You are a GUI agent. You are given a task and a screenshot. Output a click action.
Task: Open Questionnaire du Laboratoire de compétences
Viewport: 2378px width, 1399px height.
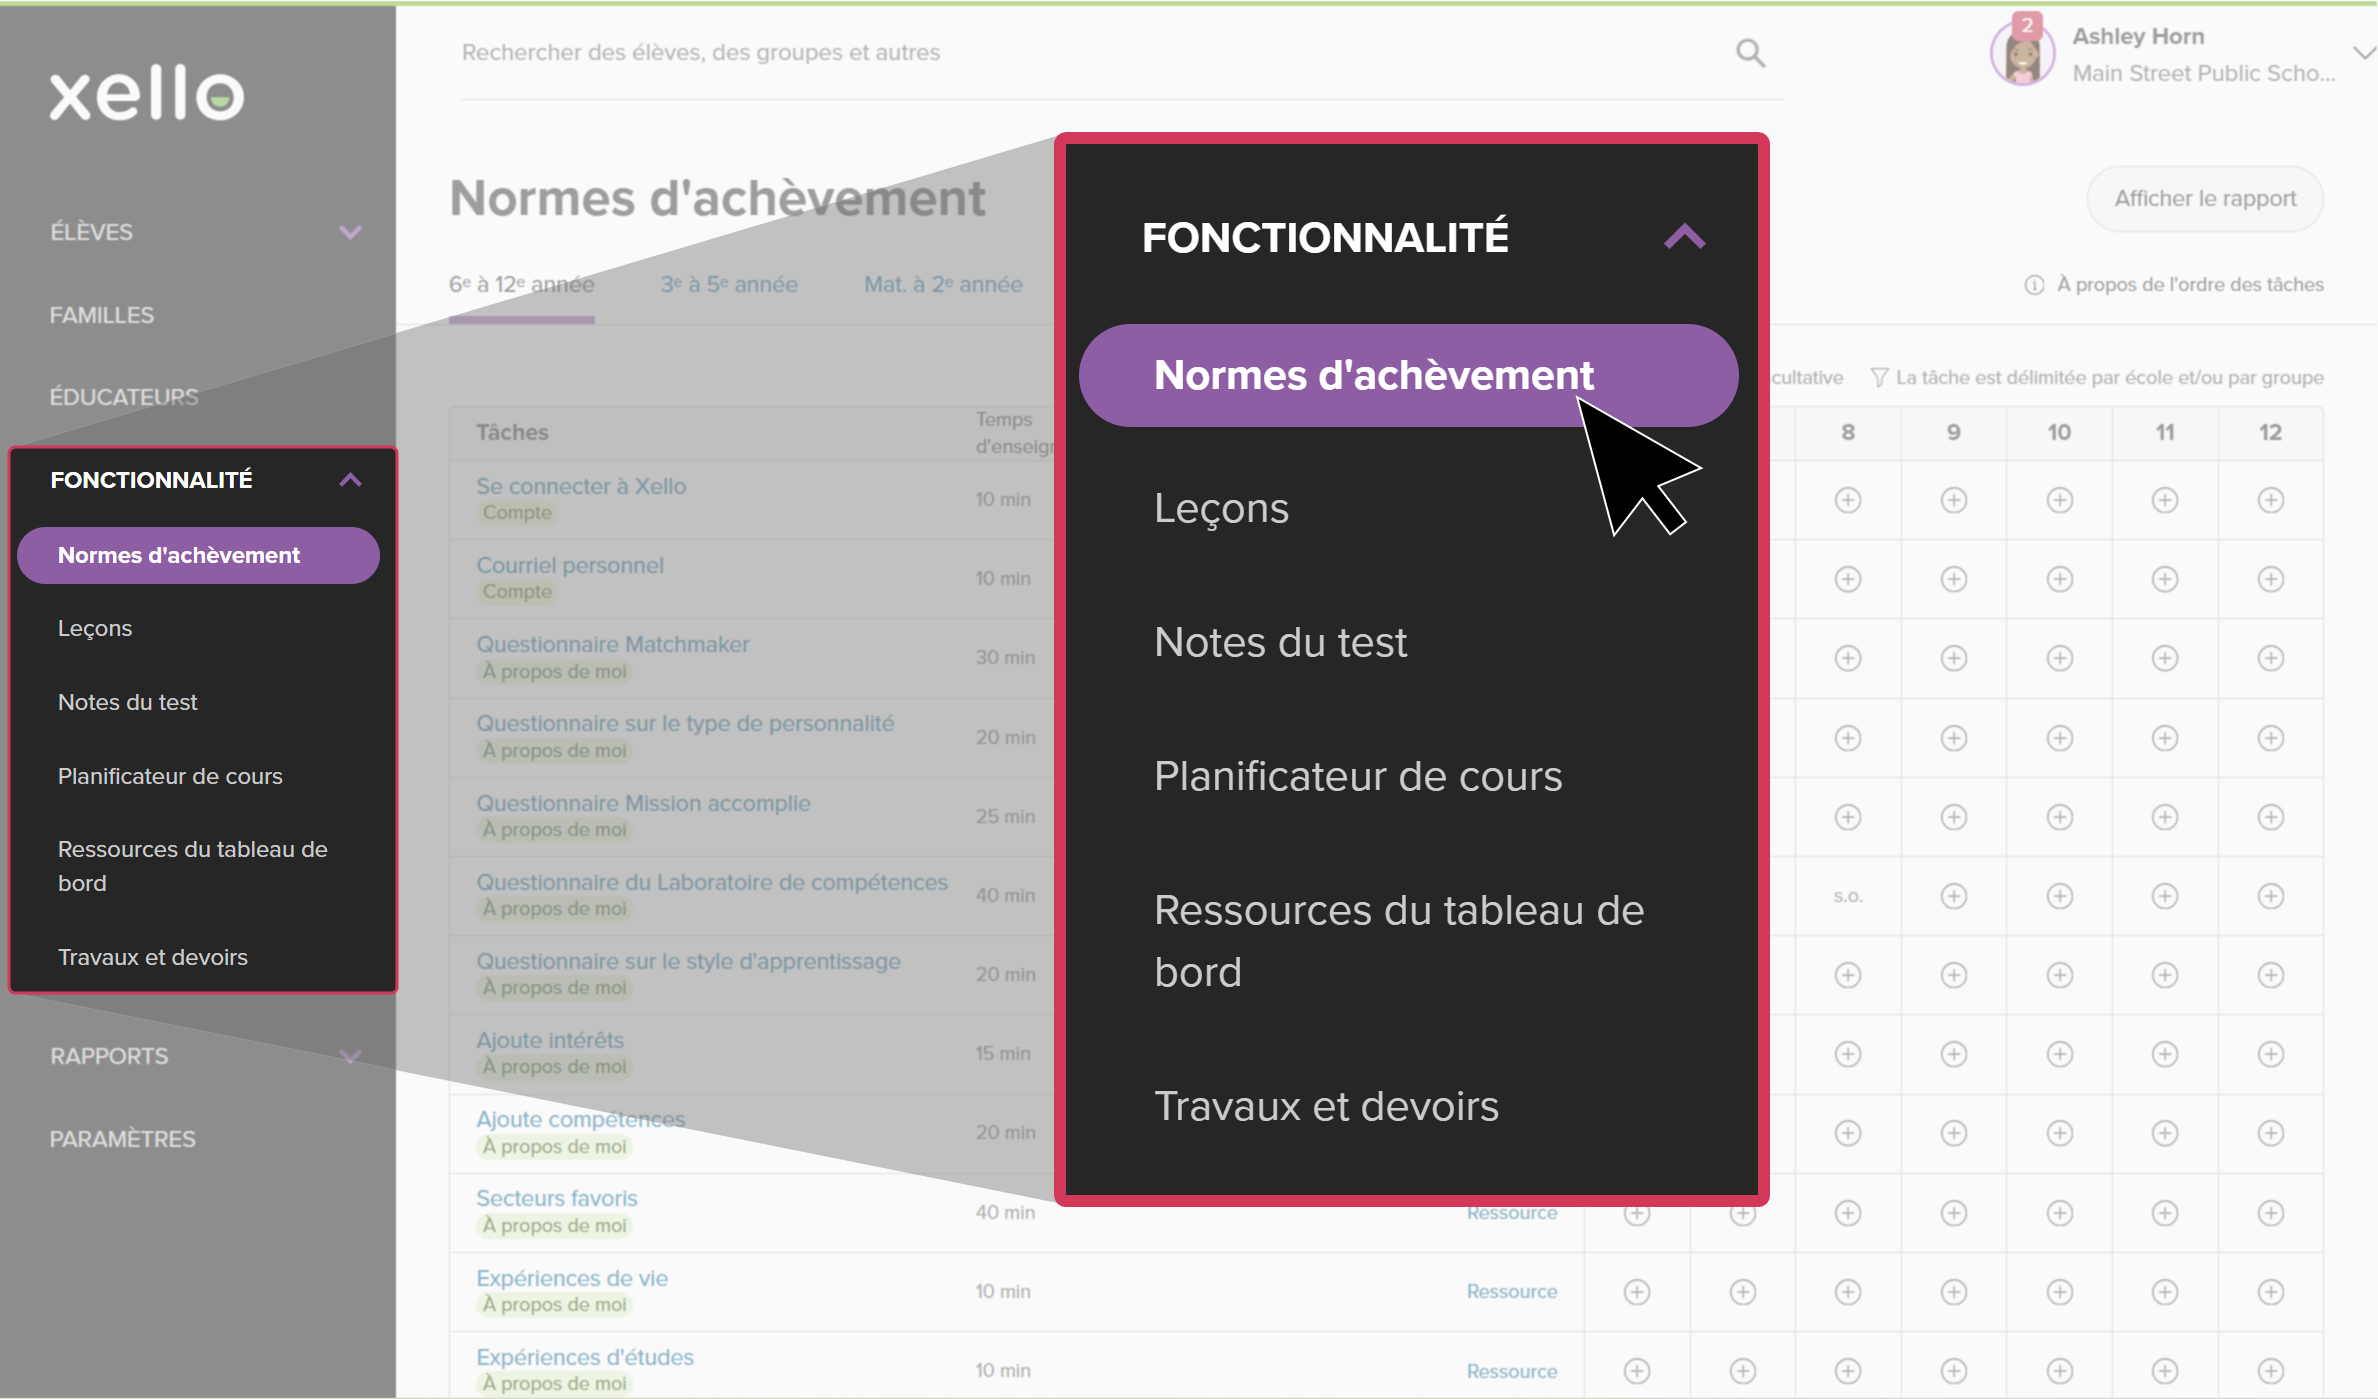tap(712, 882)
